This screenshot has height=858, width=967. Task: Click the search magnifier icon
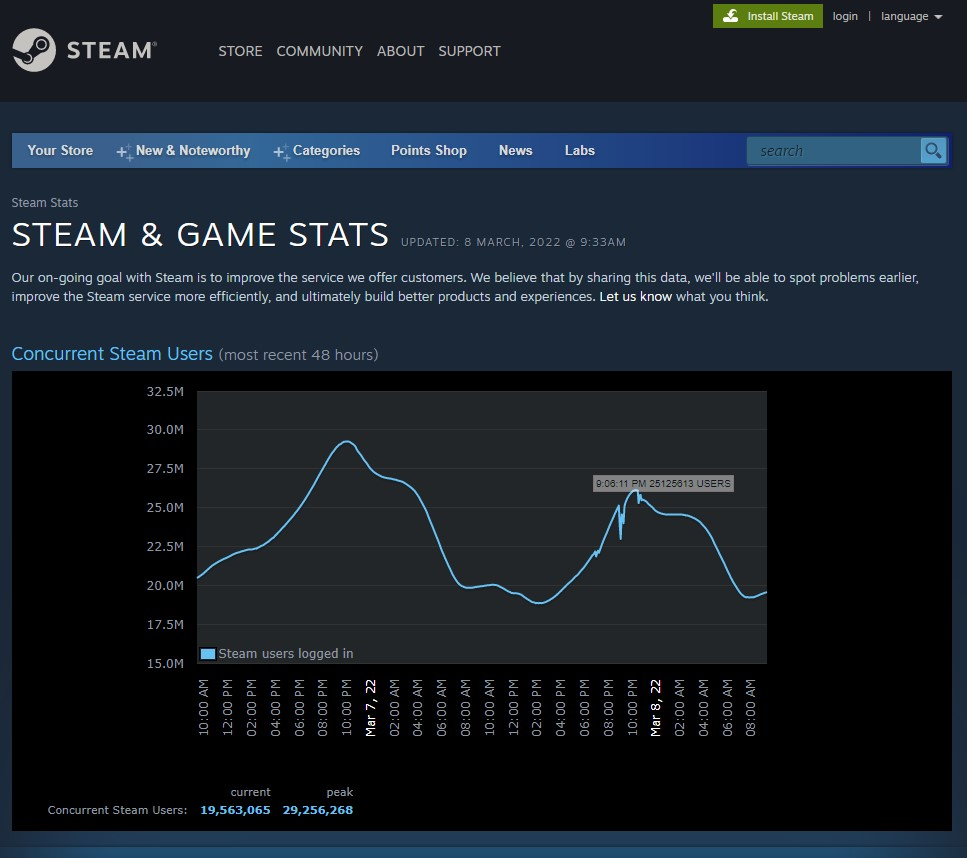point(933,151)
